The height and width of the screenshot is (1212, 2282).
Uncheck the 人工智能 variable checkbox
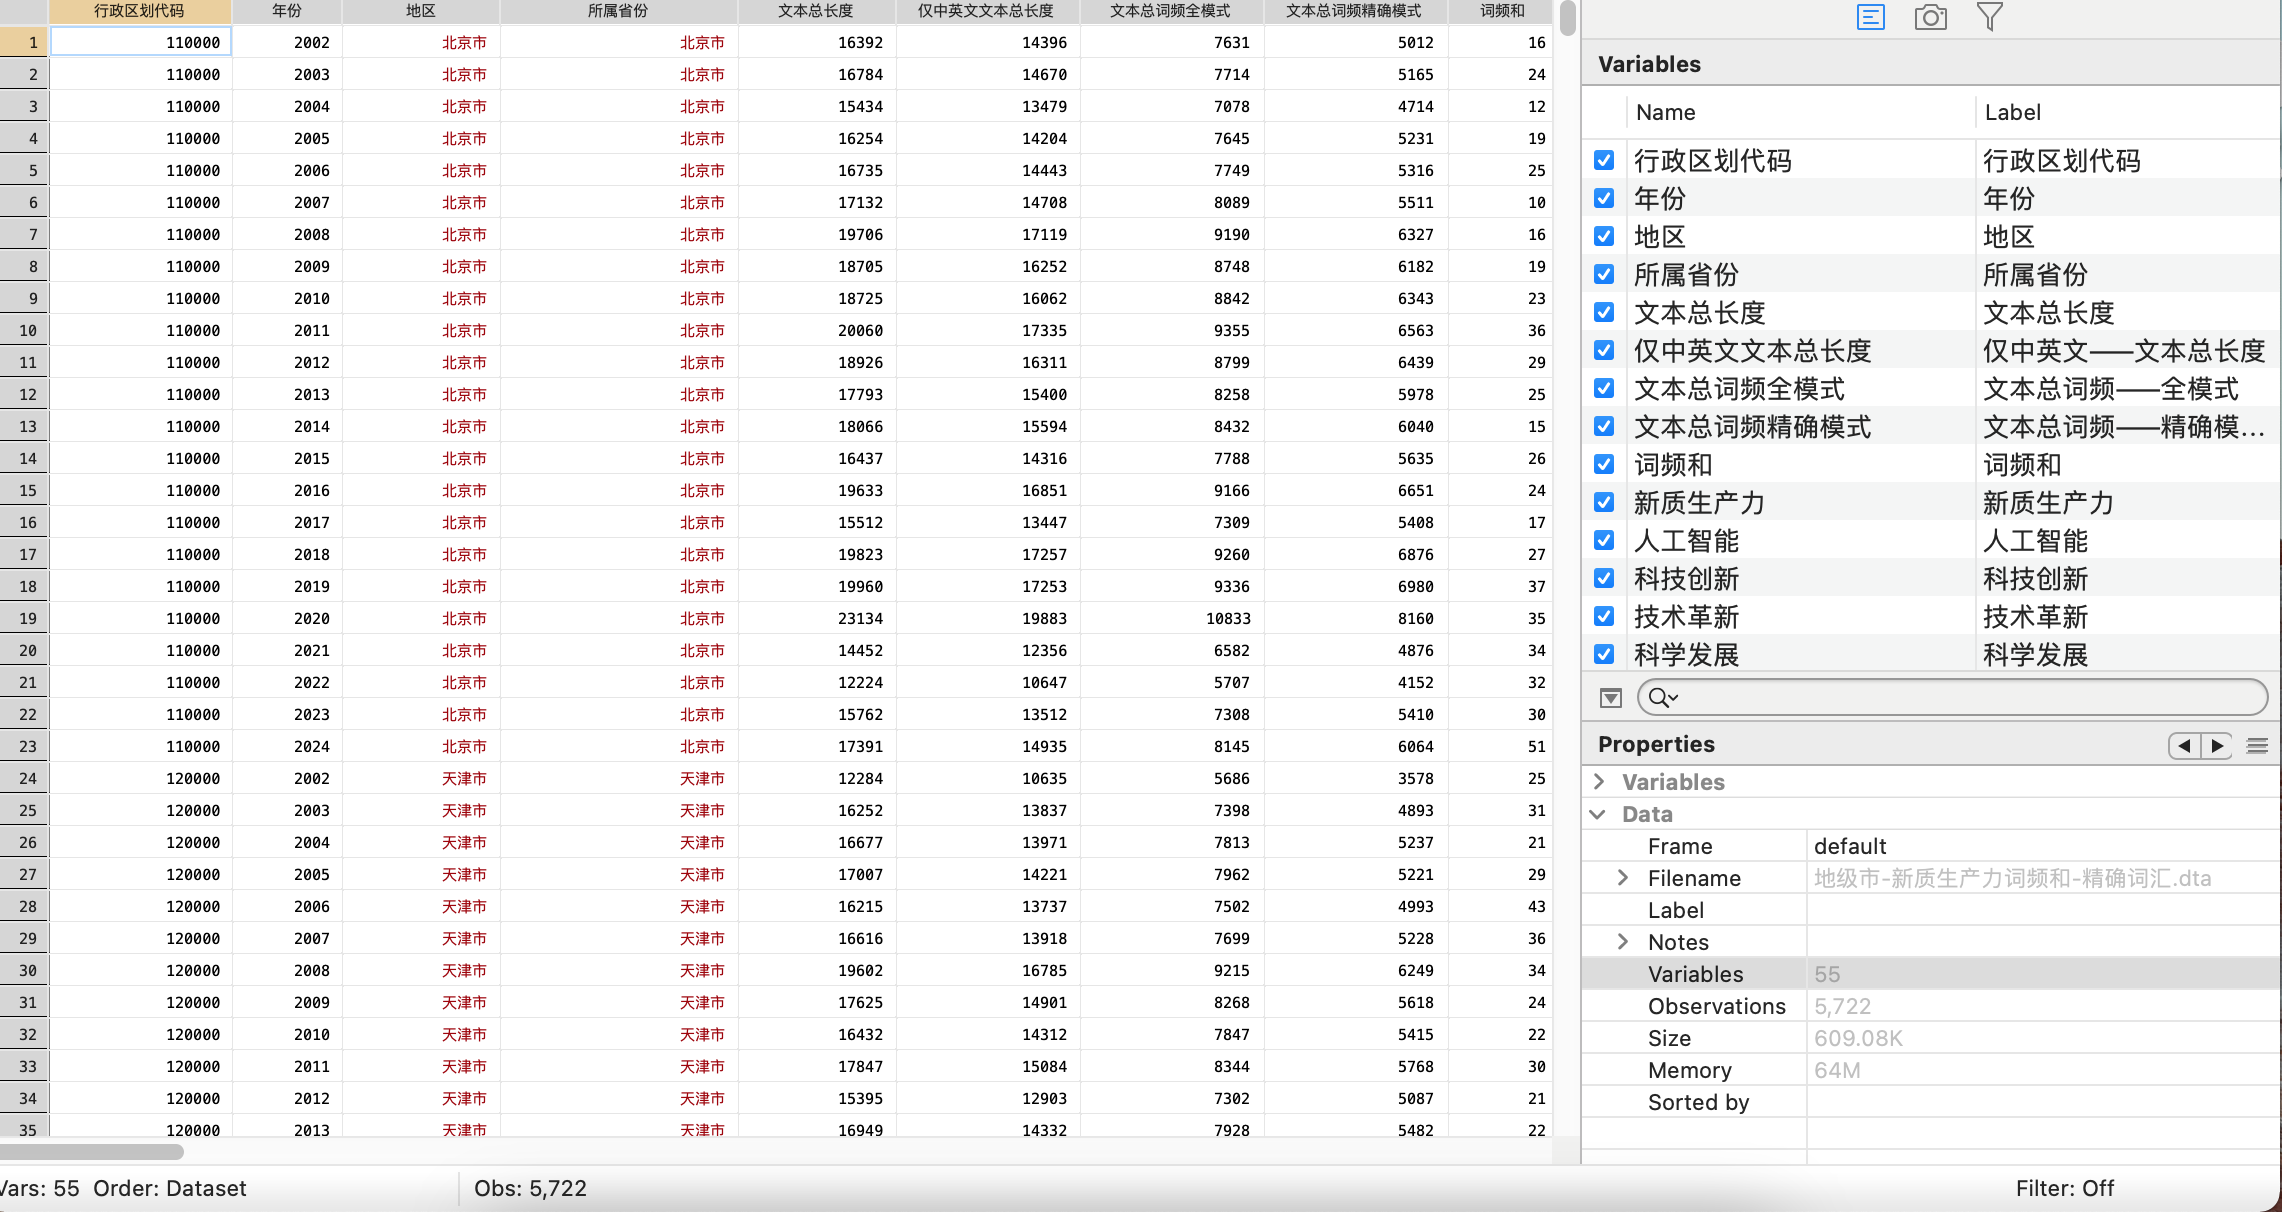pos(1604,540)
